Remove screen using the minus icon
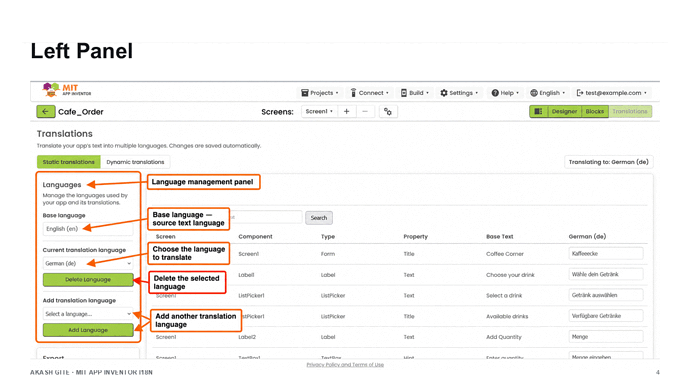Screen dimensions: 690x388 [x=365, y=112]
